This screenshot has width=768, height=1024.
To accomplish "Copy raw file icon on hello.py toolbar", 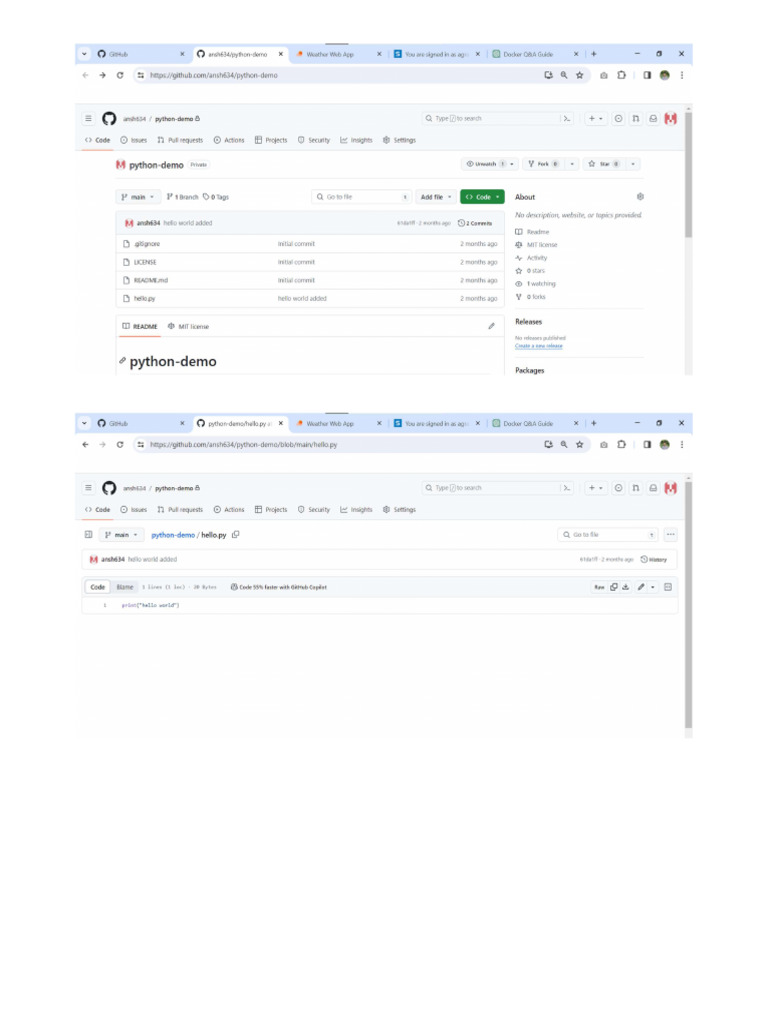I will point(614,587).
